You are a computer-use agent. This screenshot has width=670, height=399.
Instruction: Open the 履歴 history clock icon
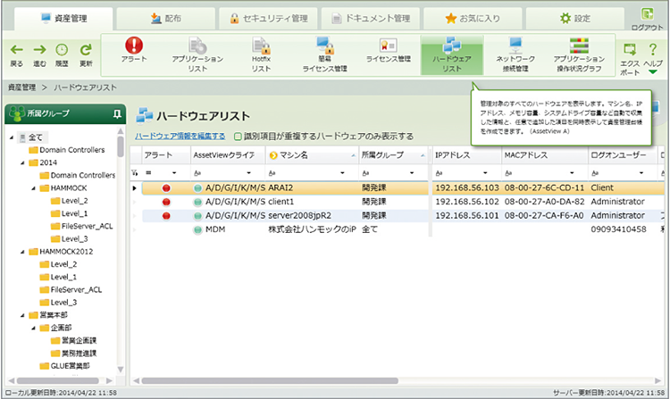[62, 50]
